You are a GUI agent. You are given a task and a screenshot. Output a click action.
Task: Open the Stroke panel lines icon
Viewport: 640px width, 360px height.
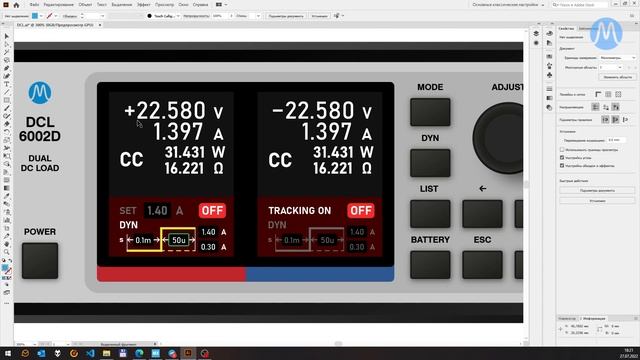[549, 89]
